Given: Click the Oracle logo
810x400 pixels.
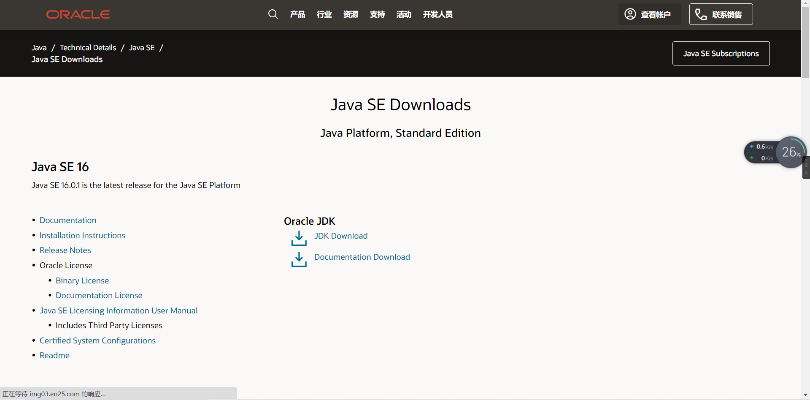Looking at the screenshot, I should coord(78,15).
